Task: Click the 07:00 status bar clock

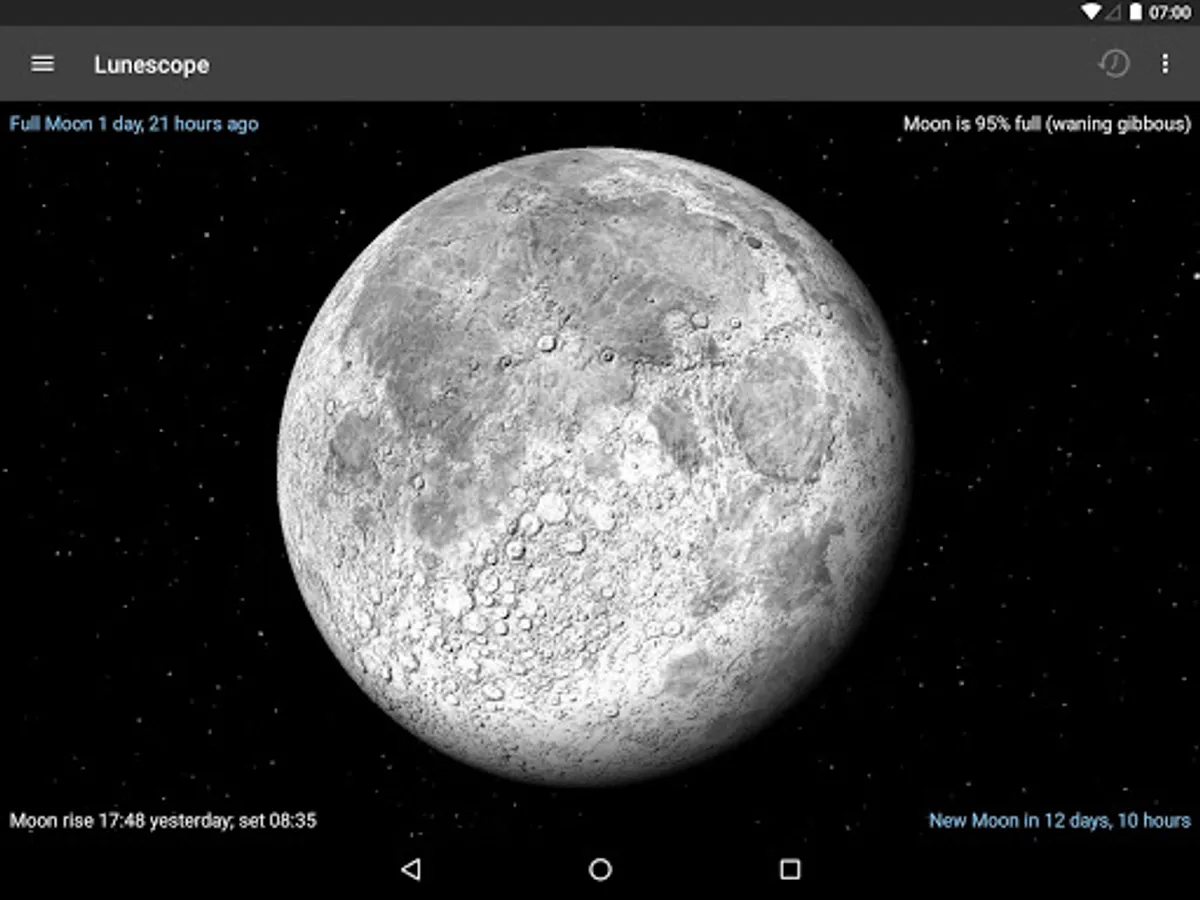Action: coord(1169,13)
